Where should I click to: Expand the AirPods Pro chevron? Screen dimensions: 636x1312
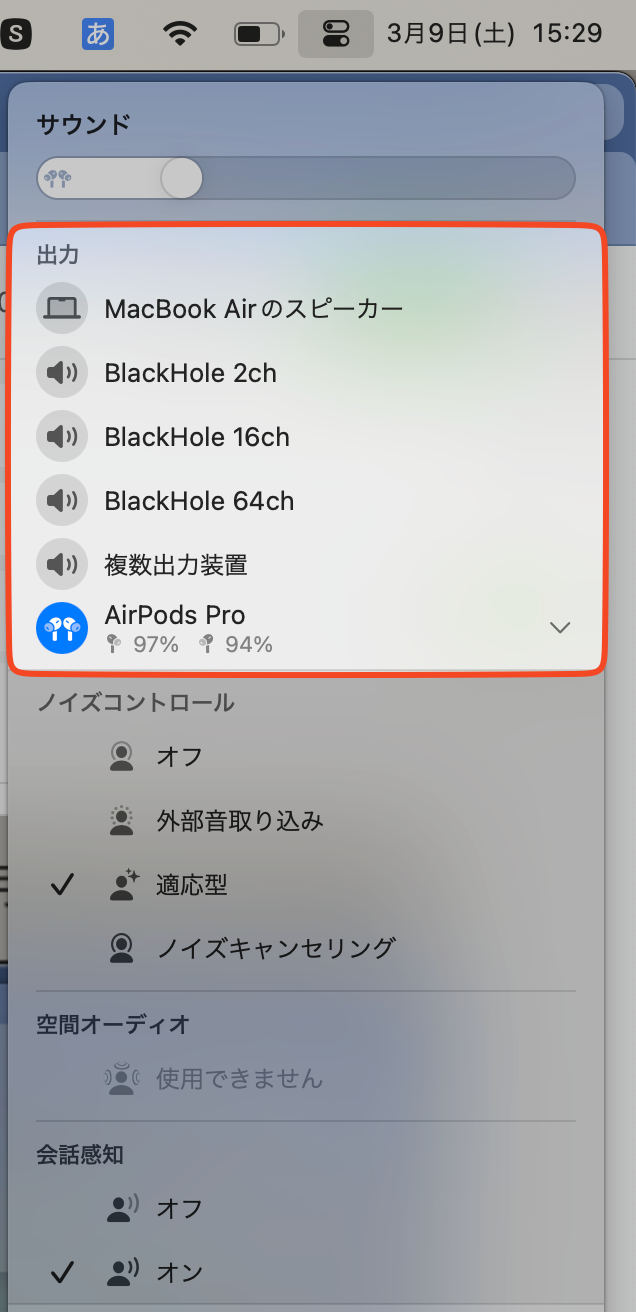[x=561, y=628]
